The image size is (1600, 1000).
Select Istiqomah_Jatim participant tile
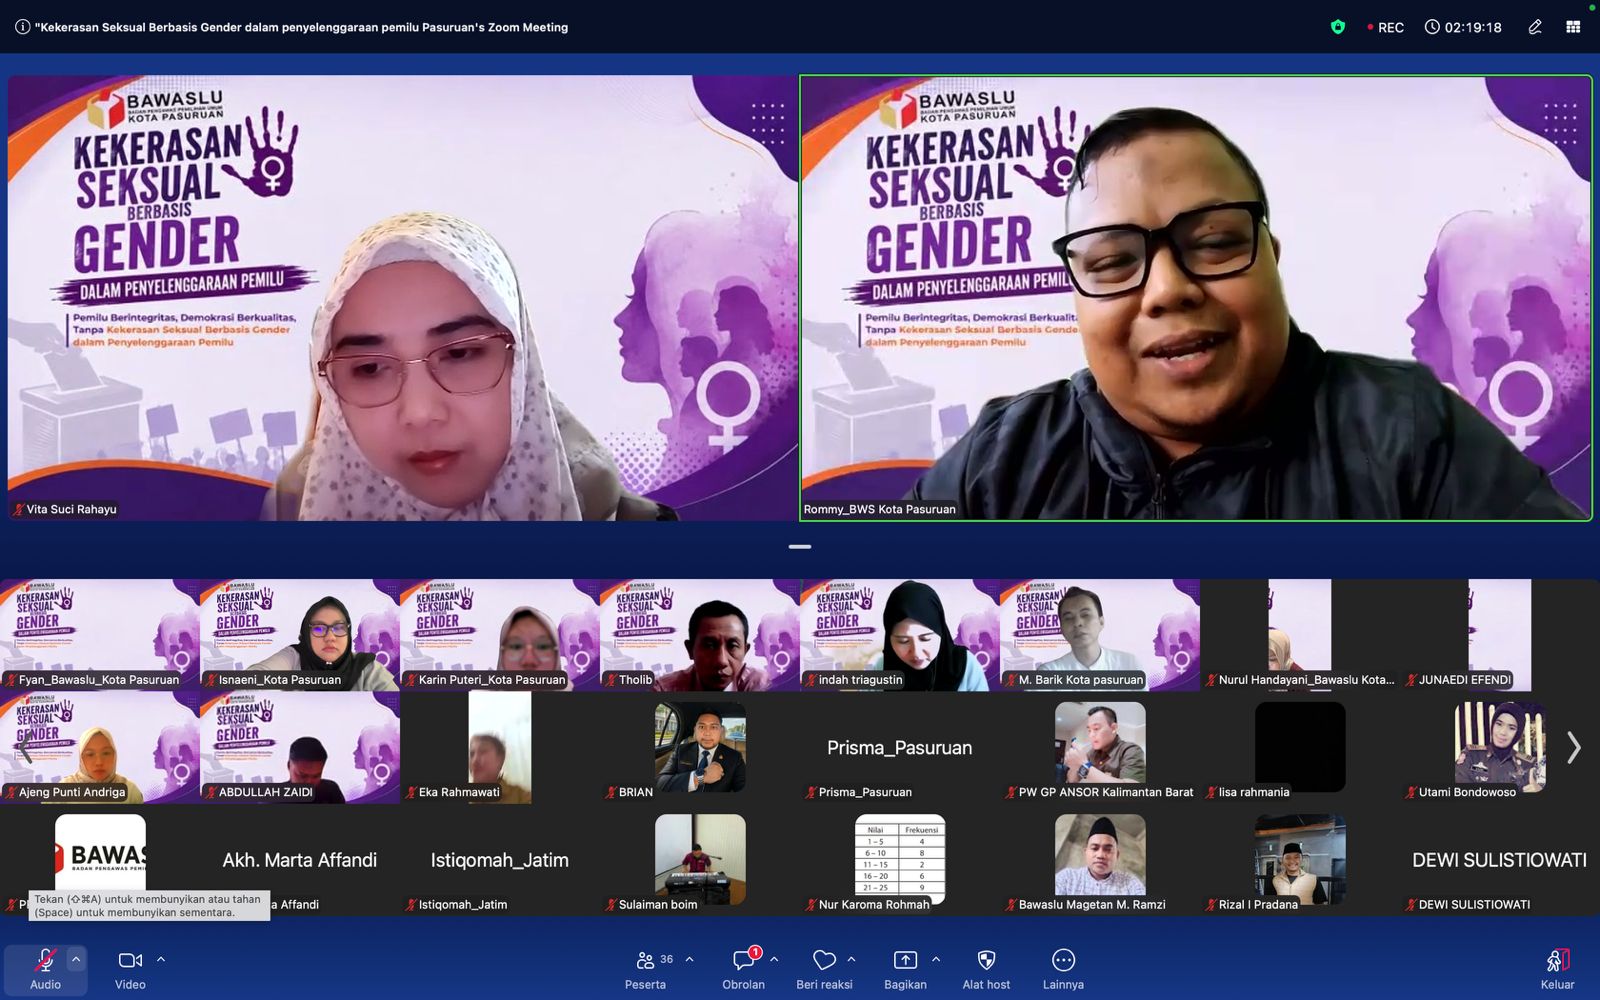point(500,860)
